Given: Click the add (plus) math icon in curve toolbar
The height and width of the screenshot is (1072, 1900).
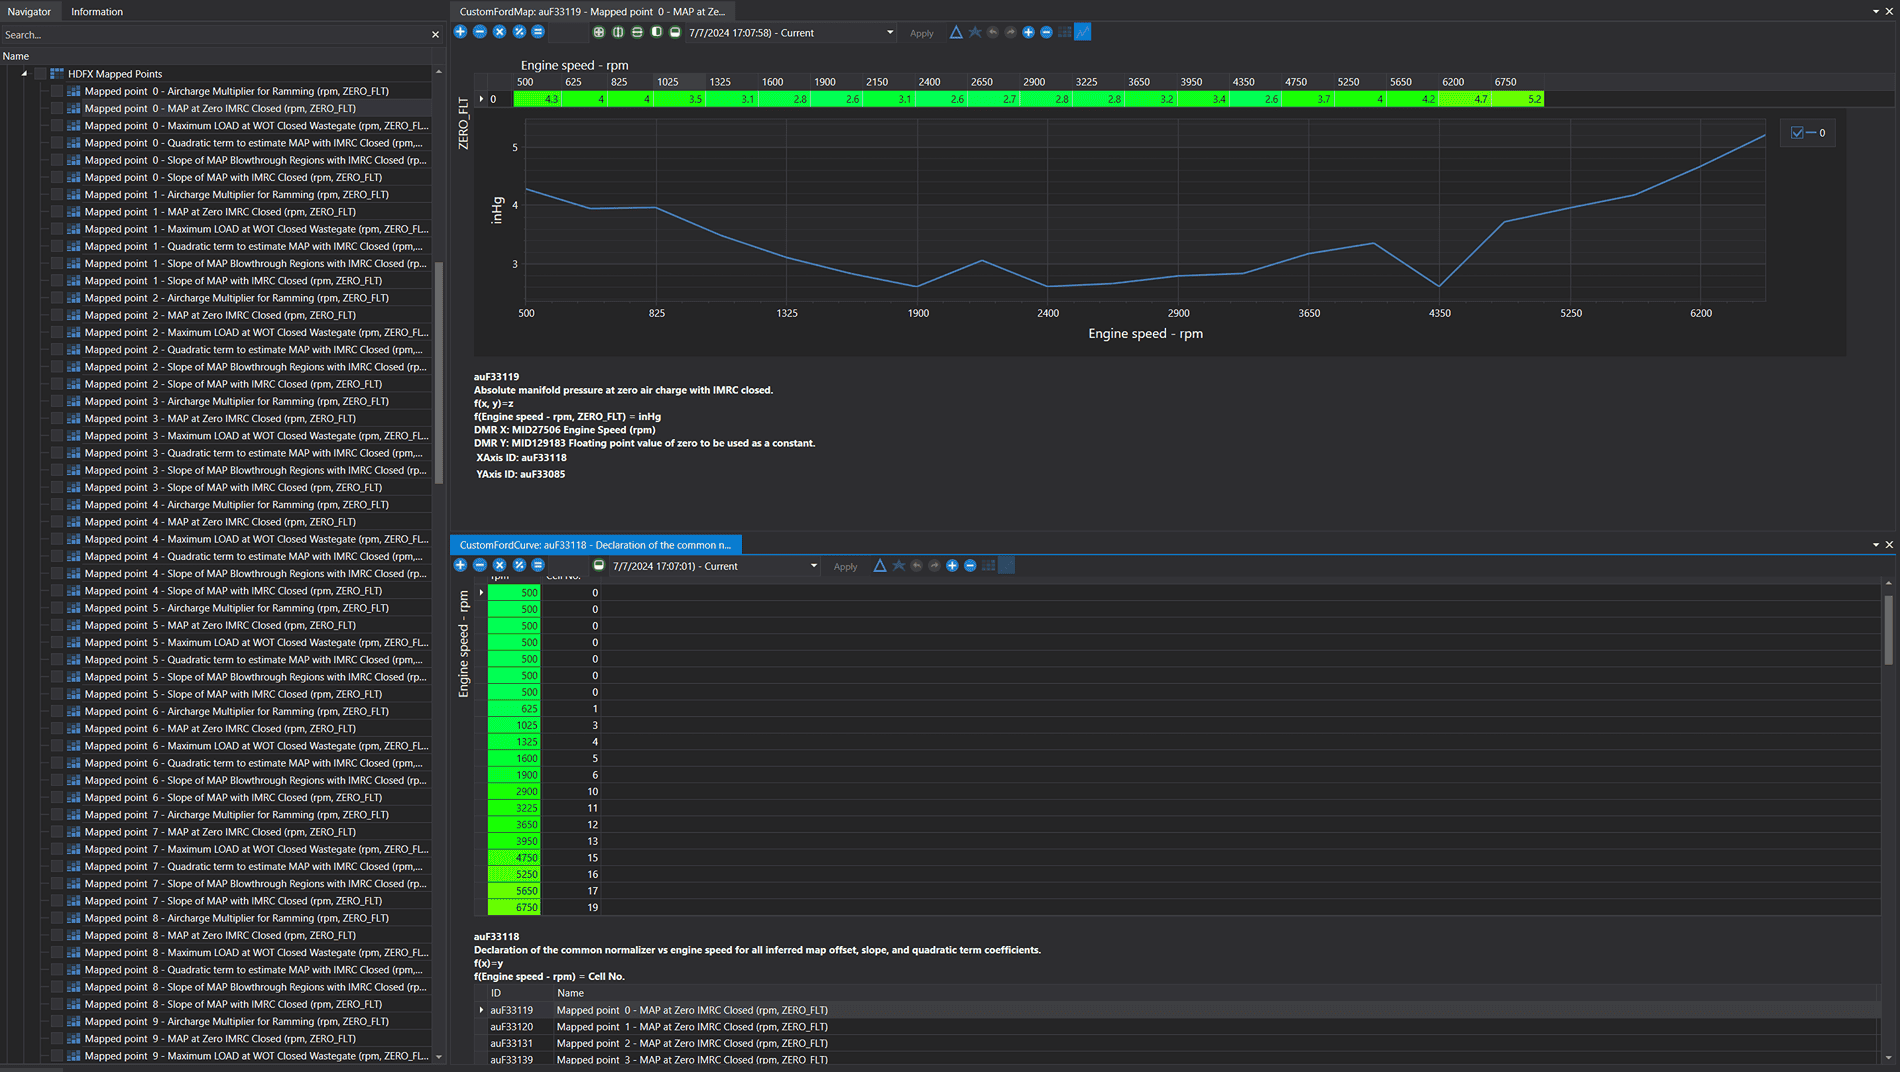Looking at the screenshot, I should 460,565.
